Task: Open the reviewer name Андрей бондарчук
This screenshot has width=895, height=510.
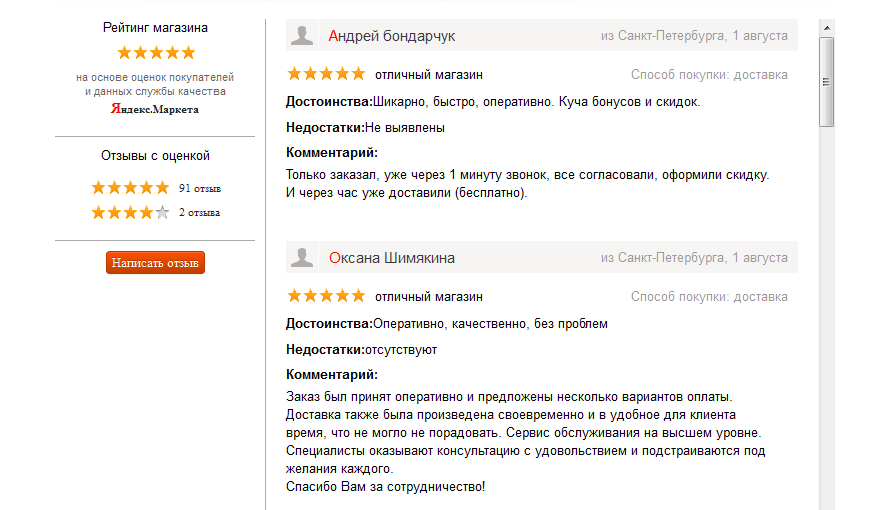Action: click(x=391, y=36)
